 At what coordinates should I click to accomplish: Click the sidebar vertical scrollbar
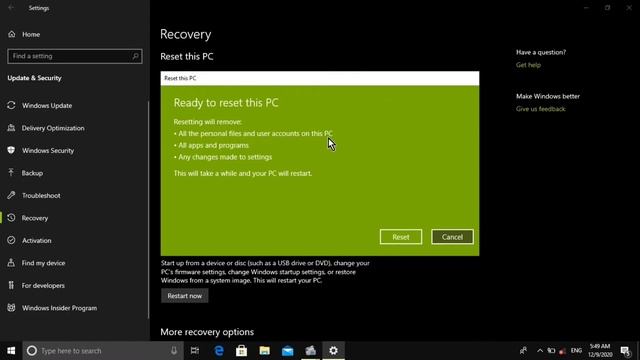click(x=148, y=209)
